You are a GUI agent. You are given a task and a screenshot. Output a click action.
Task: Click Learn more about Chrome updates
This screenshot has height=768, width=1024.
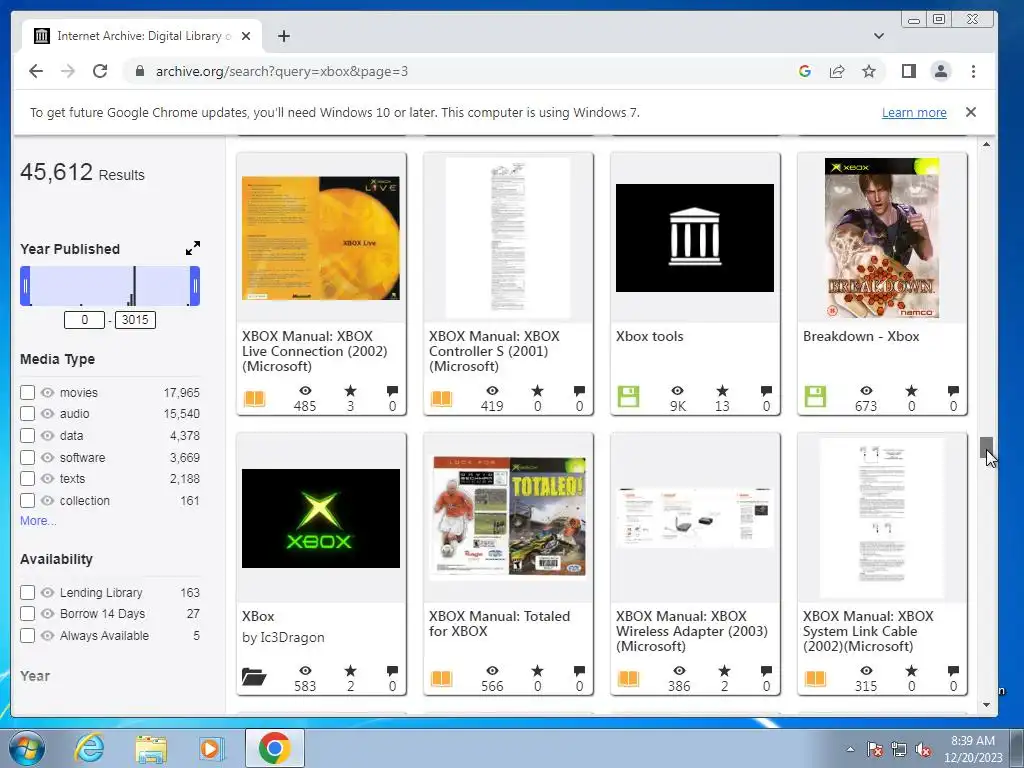click(914, 112)
